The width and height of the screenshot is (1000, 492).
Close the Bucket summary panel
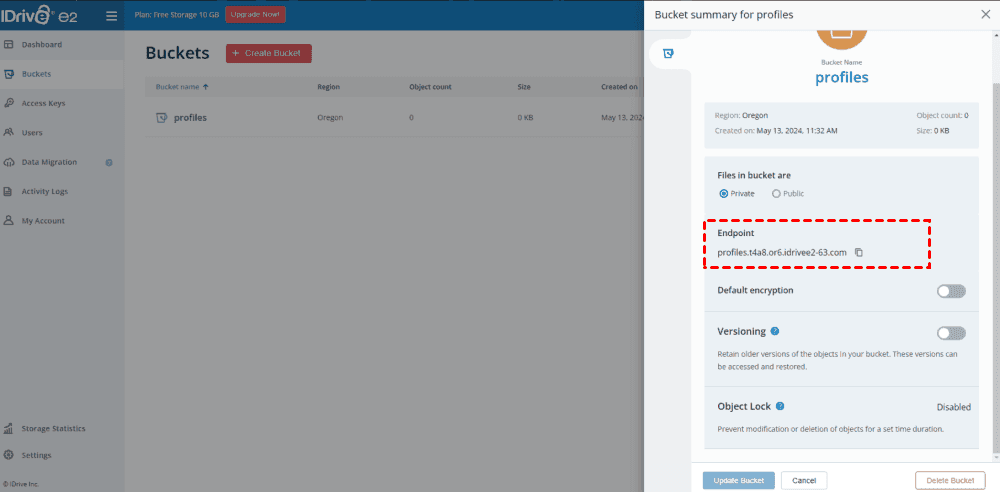pyautogui.click(x=985, y=15)
